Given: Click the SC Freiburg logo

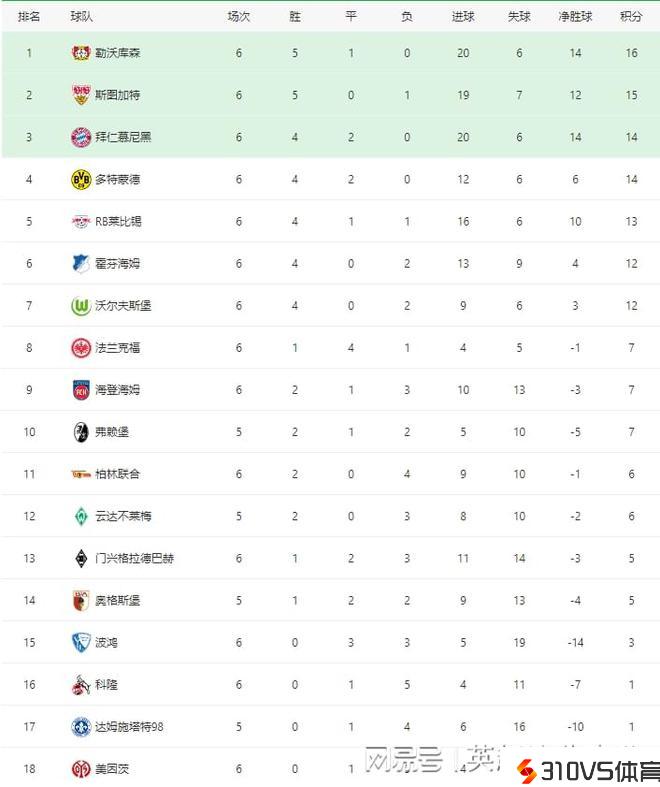Looking at the screenshot, I should (81, 432).
